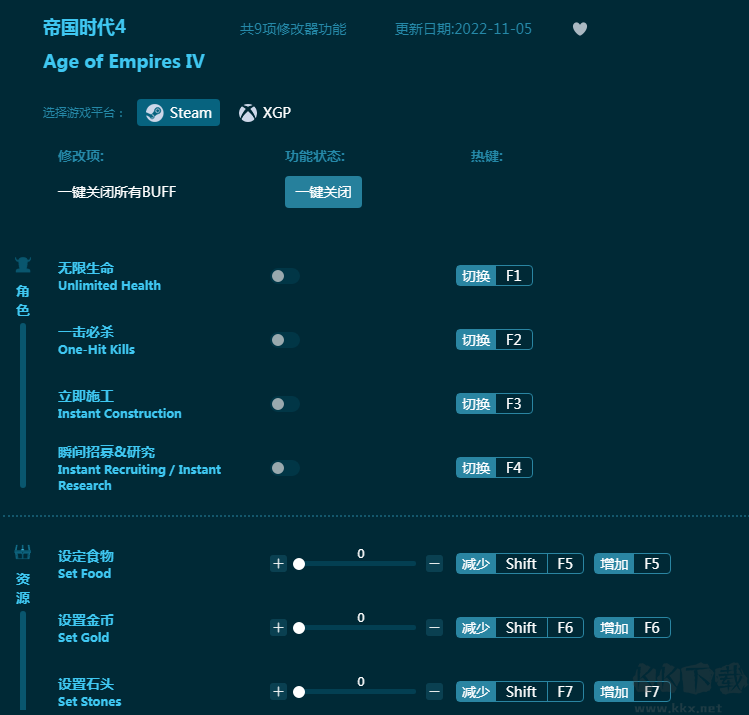Click the 一键关闭所有BUFF label

(x=117, y=192)
